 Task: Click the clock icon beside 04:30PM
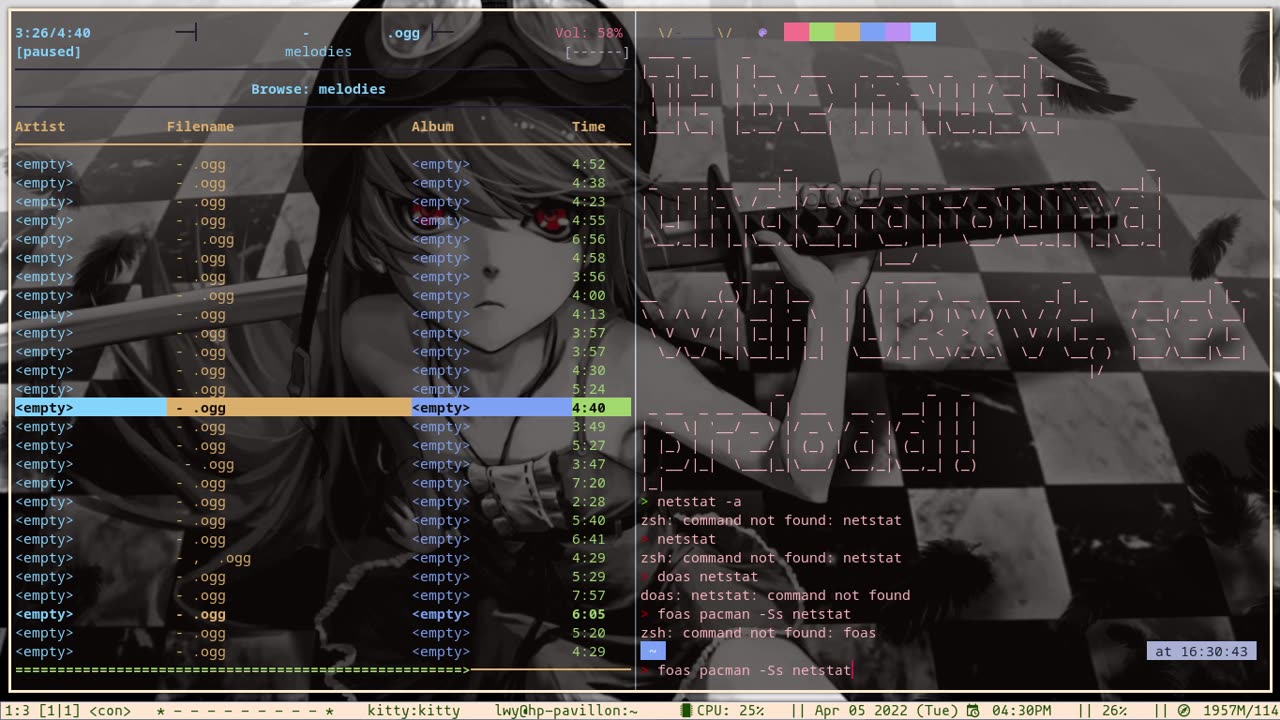point(972,711)
